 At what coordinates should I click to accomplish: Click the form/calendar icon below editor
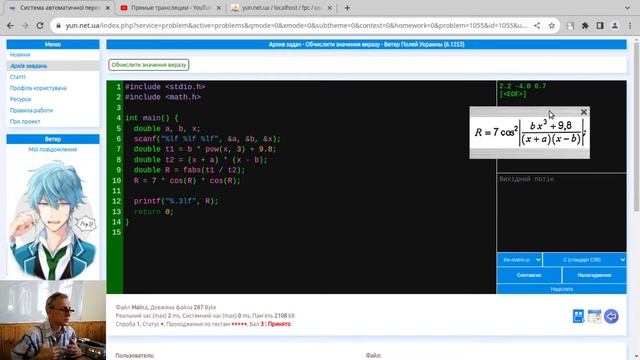point(595,316)
